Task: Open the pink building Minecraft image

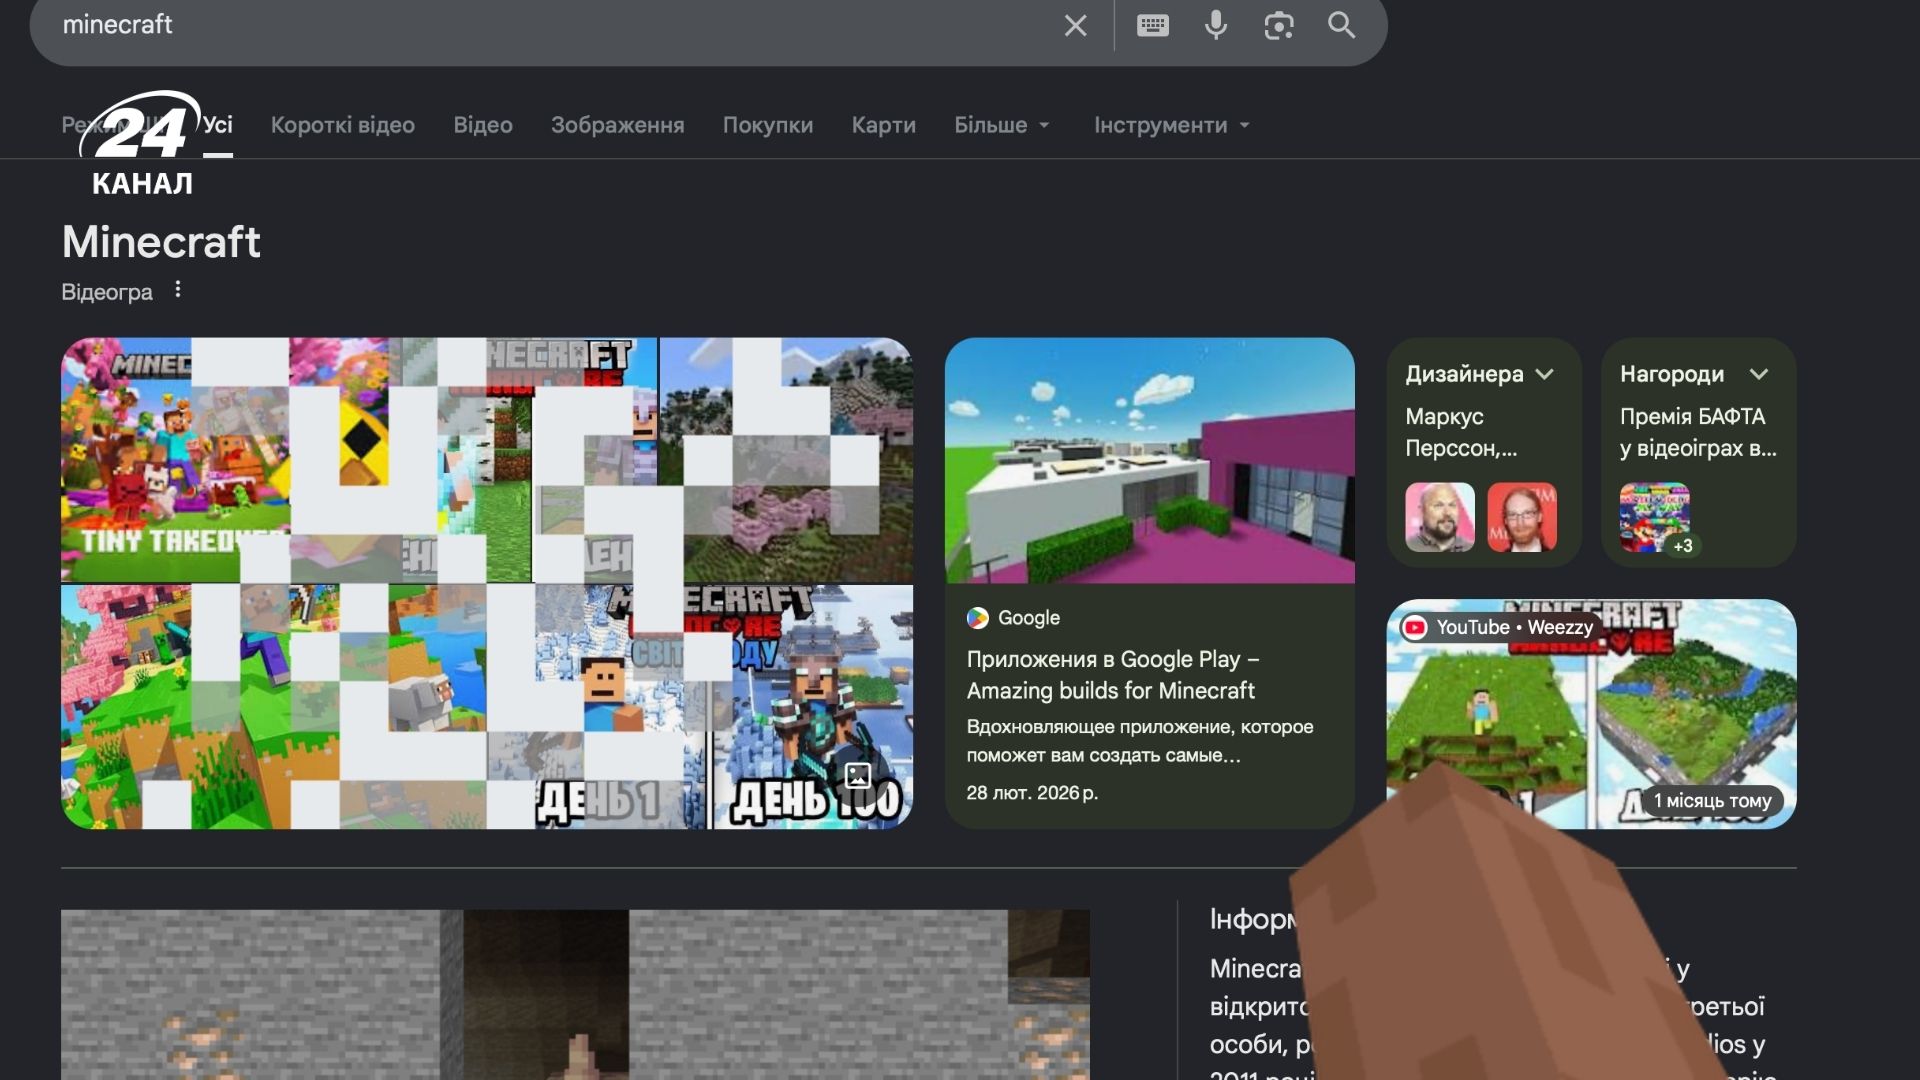Action: tap(1150, 460)
